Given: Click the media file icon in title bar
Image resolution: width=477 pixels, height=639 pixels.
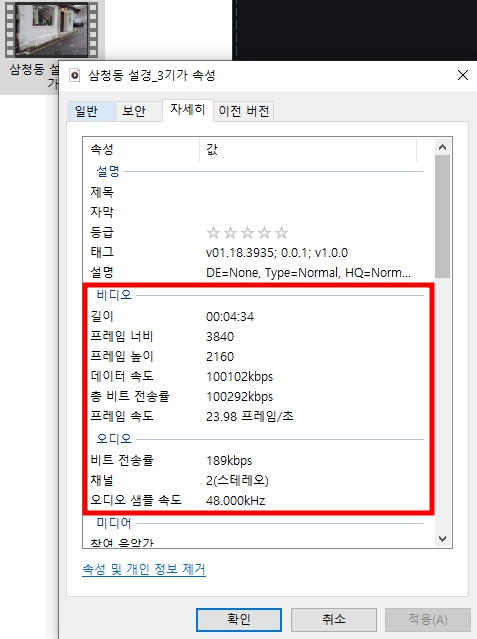Looking at the screenshot, I should 75,75.
